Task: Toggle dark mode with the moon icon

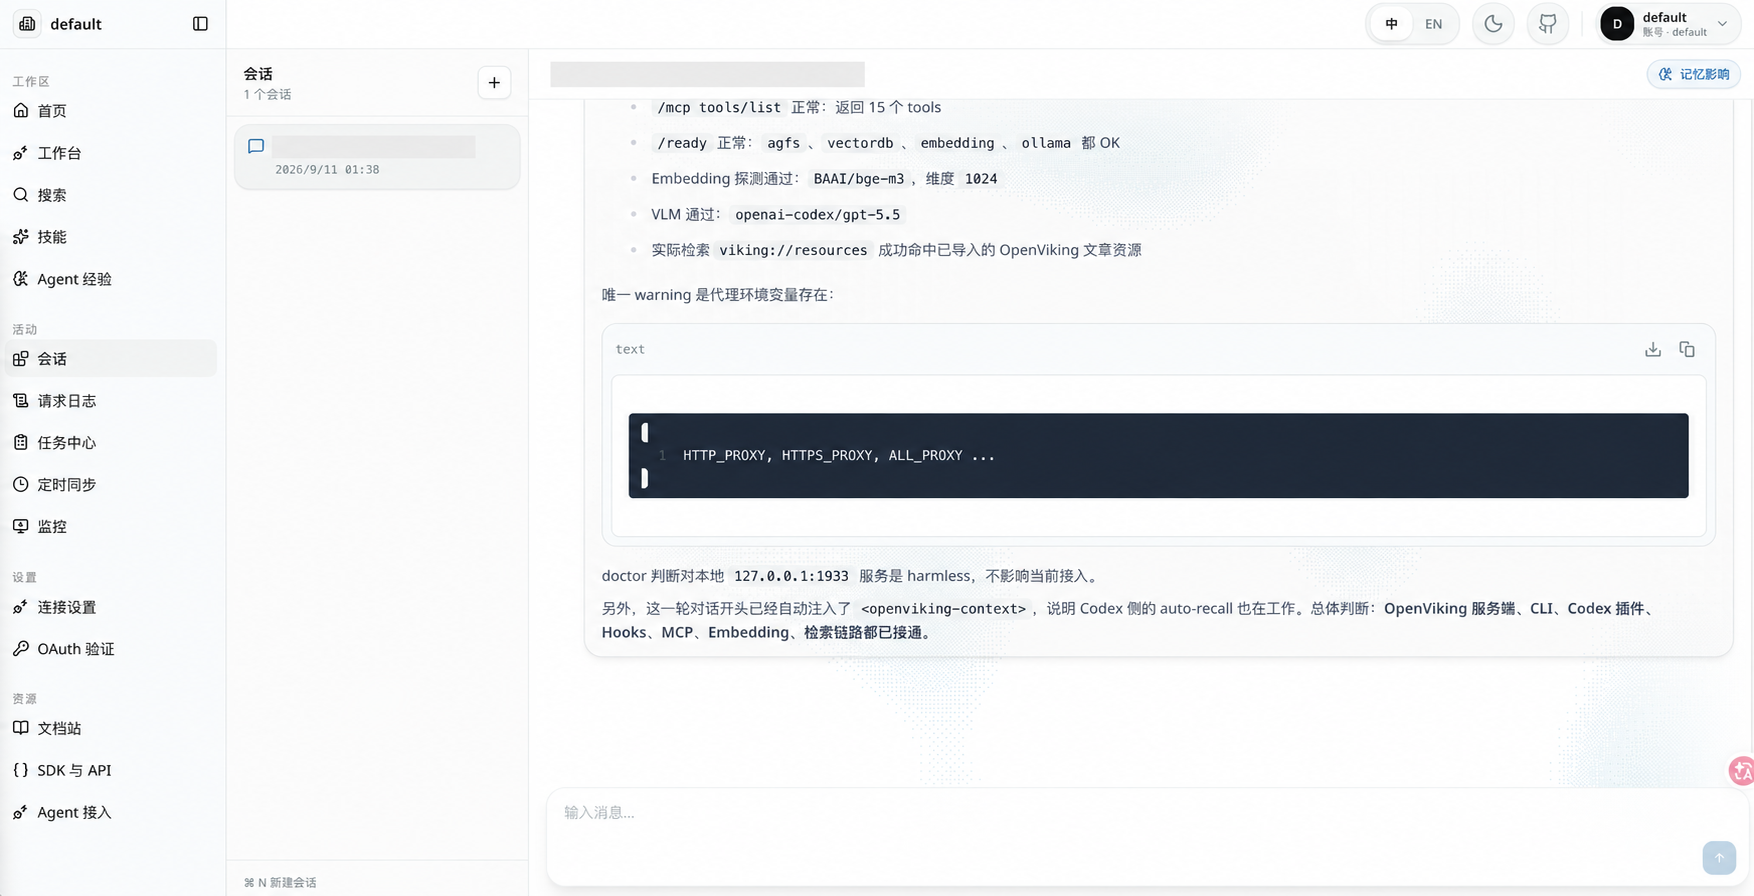Action: pyautogui.click(x=1493, y=24)
